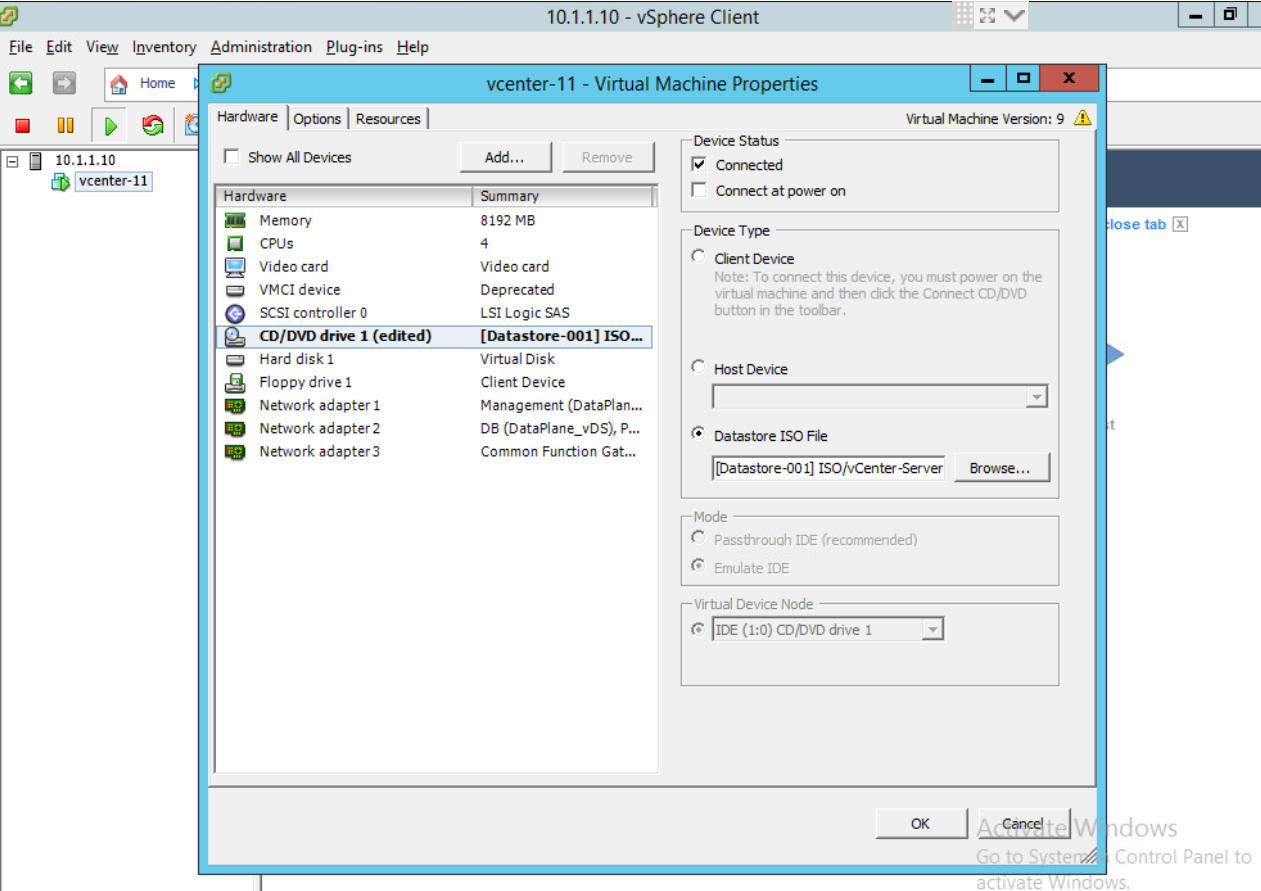Click the Network adapter 1 icon

click(x=235, y=405)
